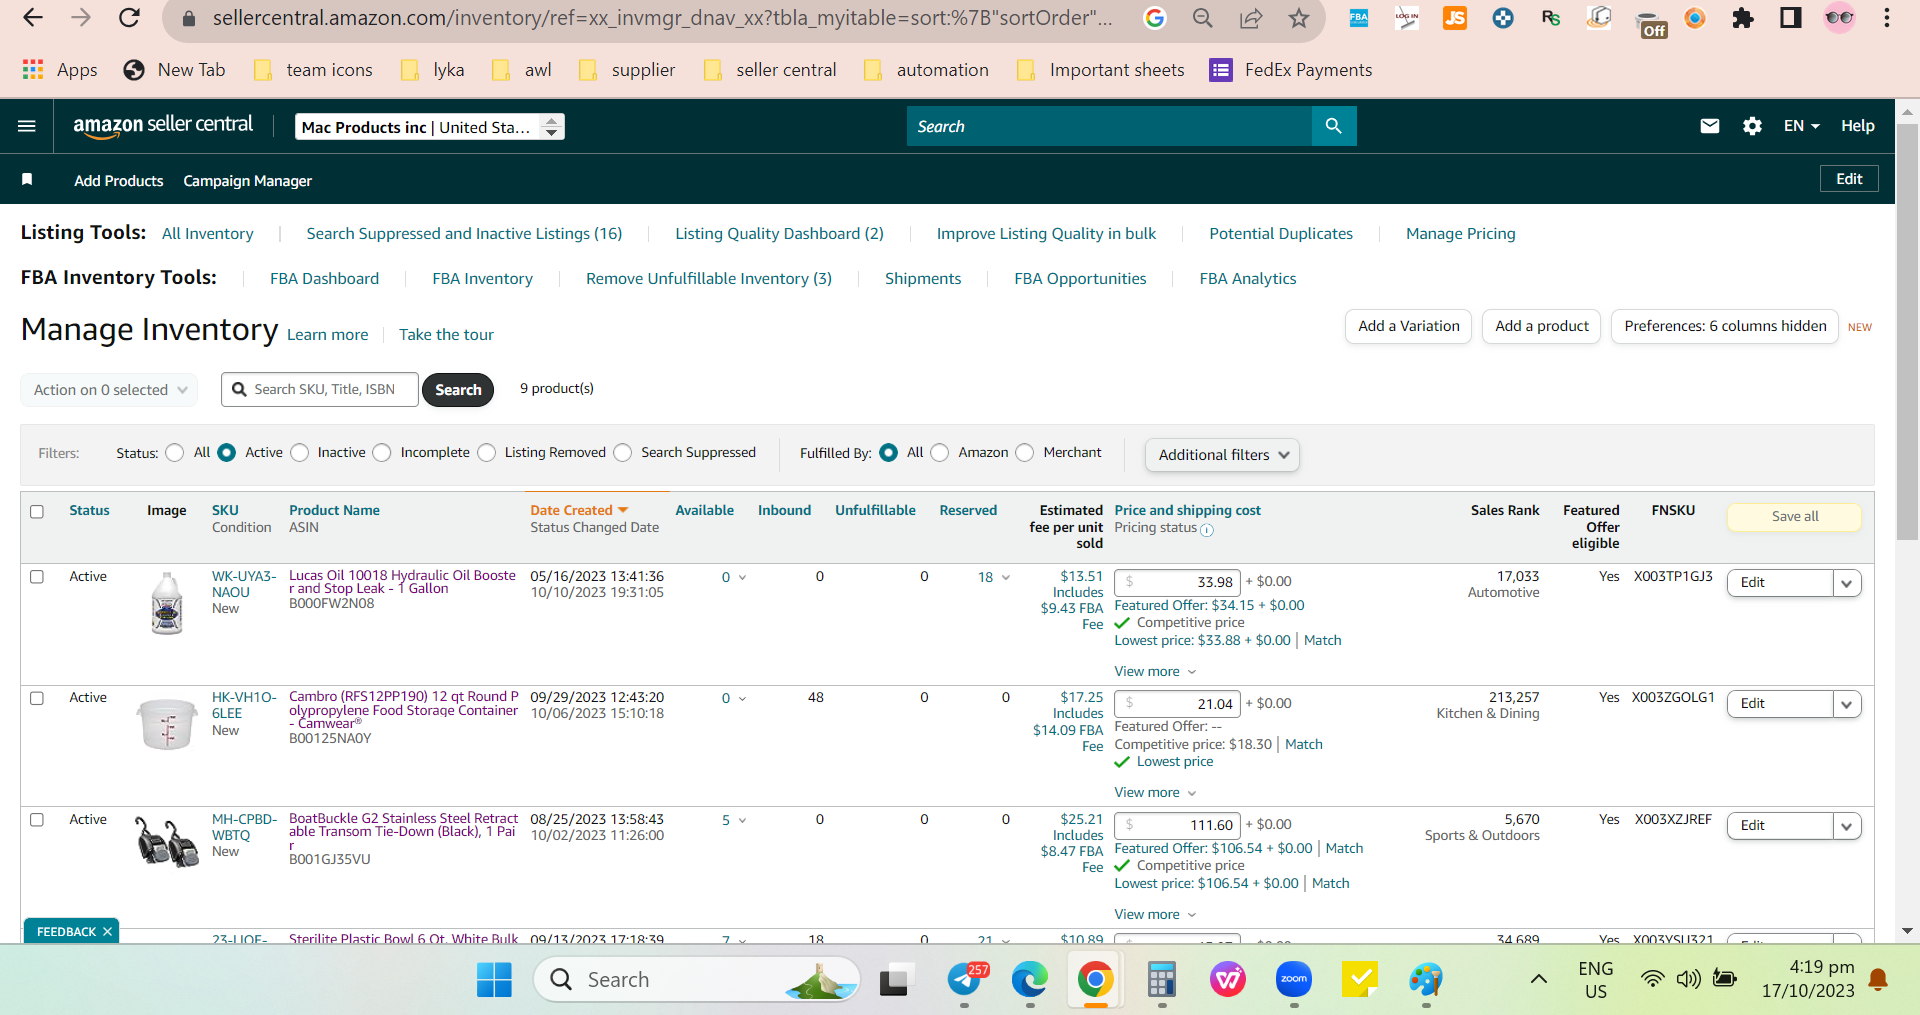Screen dimensions: 1920x1015
Task: Open the Google icon in address bar
Action: coord(1155,18)
